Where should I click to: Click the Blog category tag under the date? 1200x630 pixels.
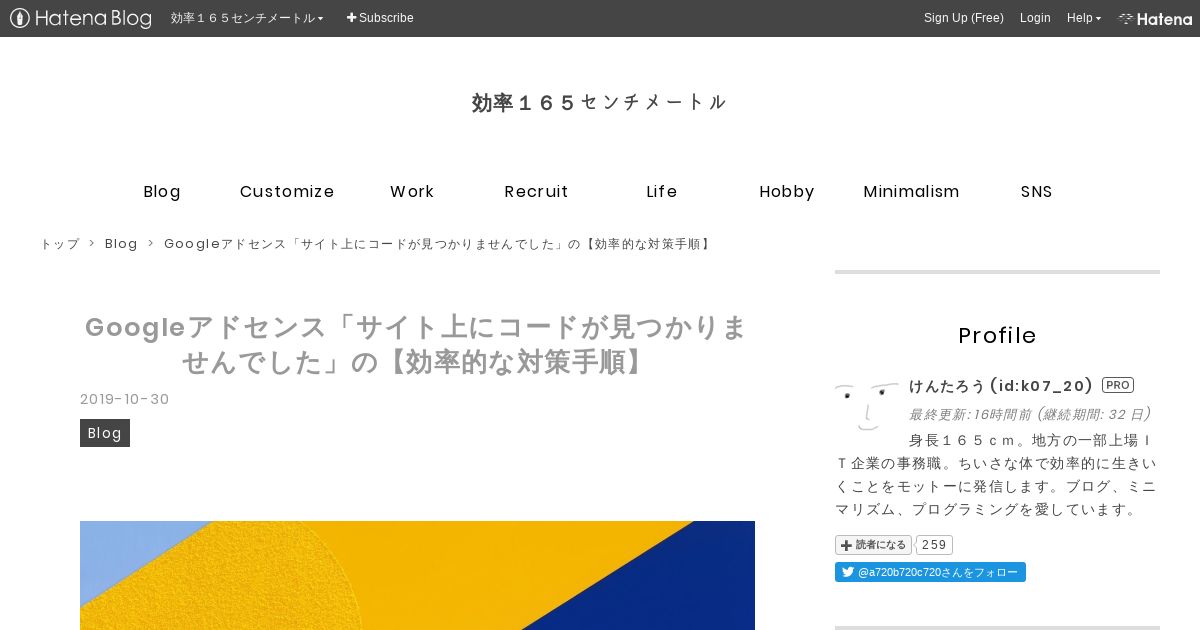[105, 433]
